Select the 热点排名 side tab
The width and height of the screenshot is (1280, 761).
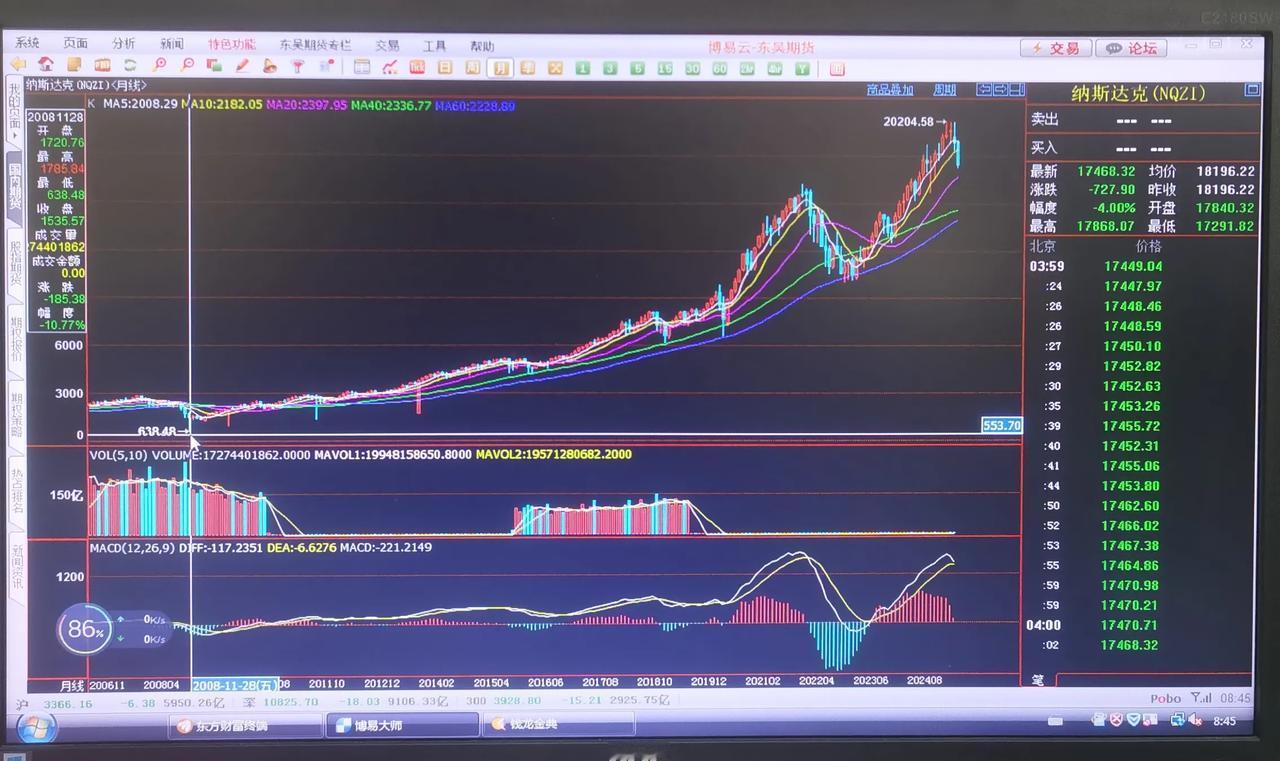tap(17, 493)
